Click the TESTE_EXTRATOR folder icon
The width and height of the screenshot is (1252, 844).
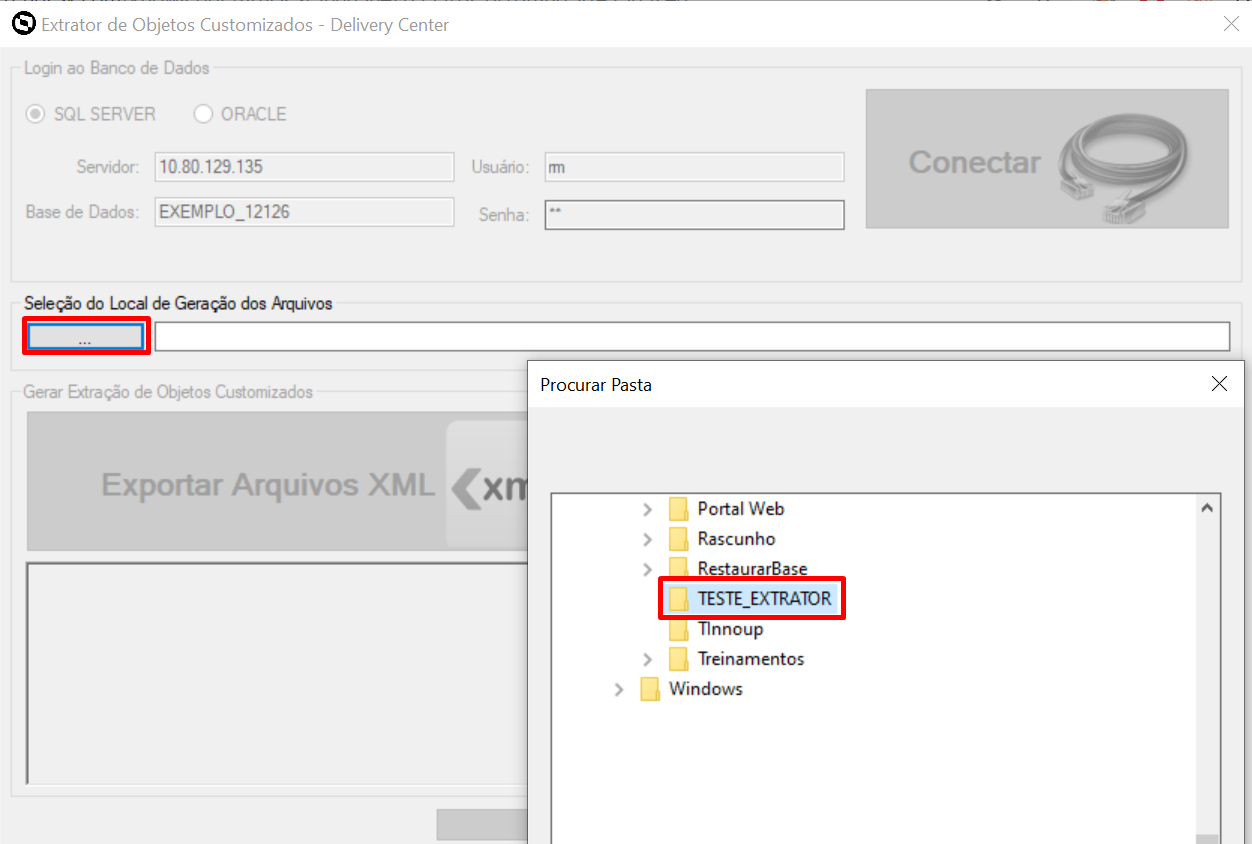point(679,599)
